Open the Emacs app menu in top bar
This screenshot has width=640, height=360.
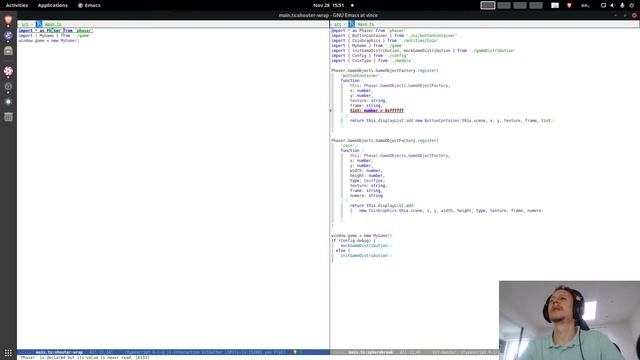click(x=89, y=5)
